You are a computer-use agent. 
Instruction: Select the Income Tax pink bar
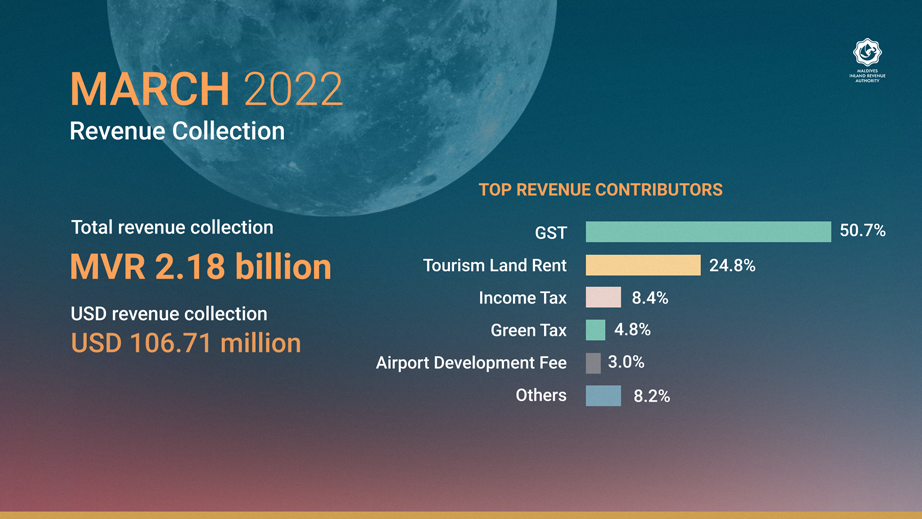click(603, 297)
